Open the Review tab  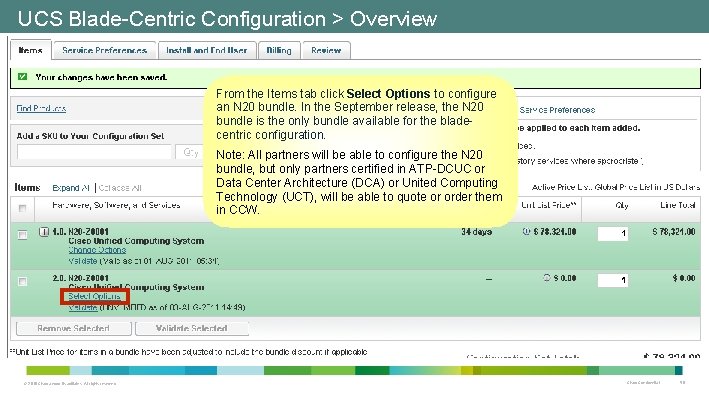point(326,50)
